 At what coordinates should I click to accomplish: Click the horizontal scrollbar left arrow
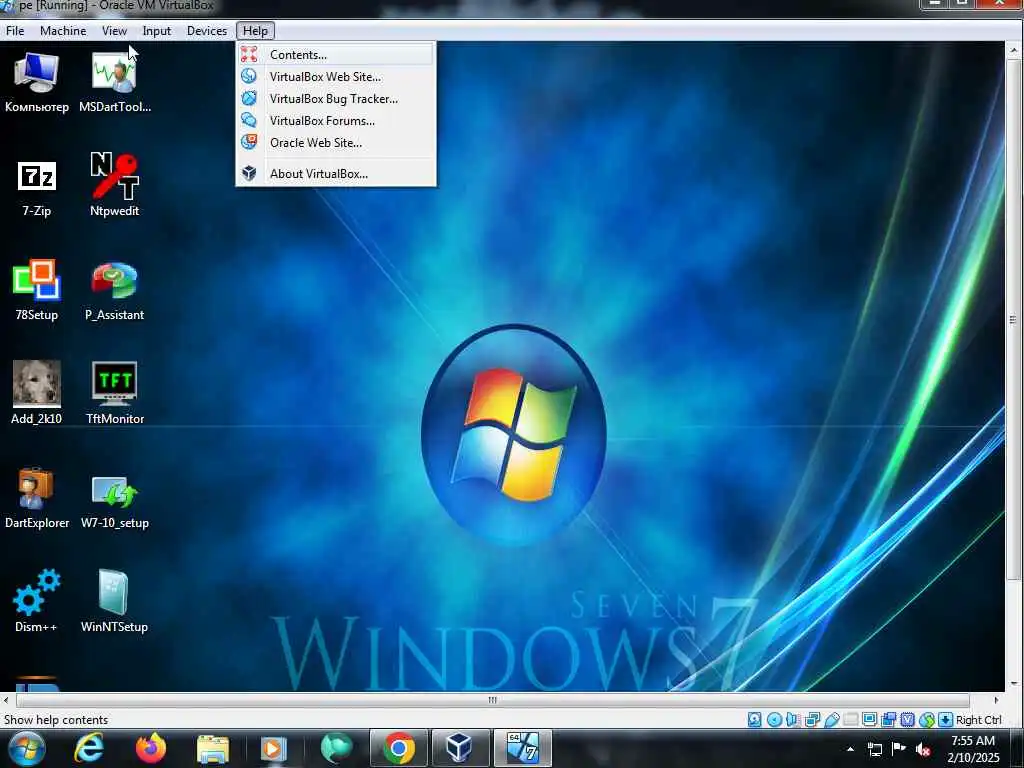(x=6, y=700)
